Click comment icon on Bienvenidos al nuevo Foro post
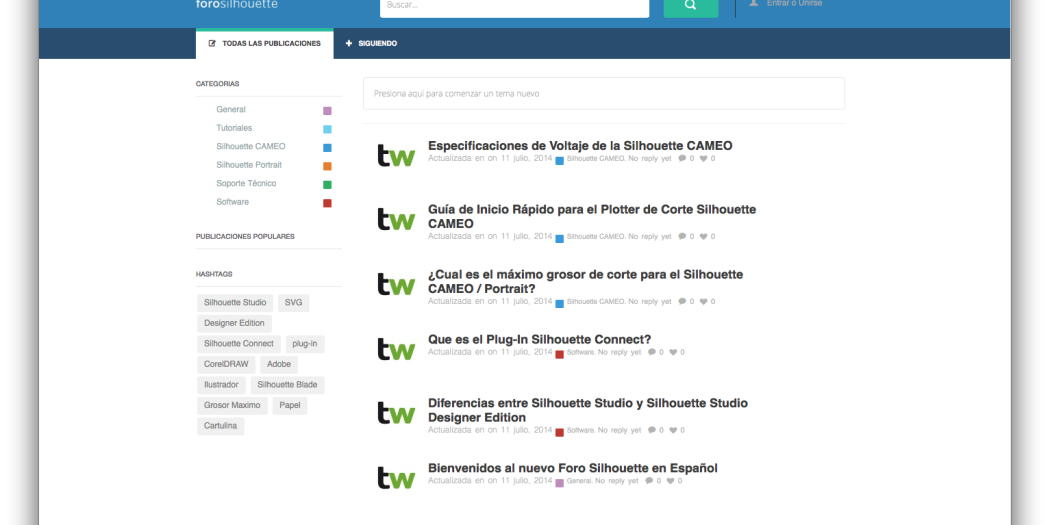This screenshot has width=1050, height=525. click(649, 481)
